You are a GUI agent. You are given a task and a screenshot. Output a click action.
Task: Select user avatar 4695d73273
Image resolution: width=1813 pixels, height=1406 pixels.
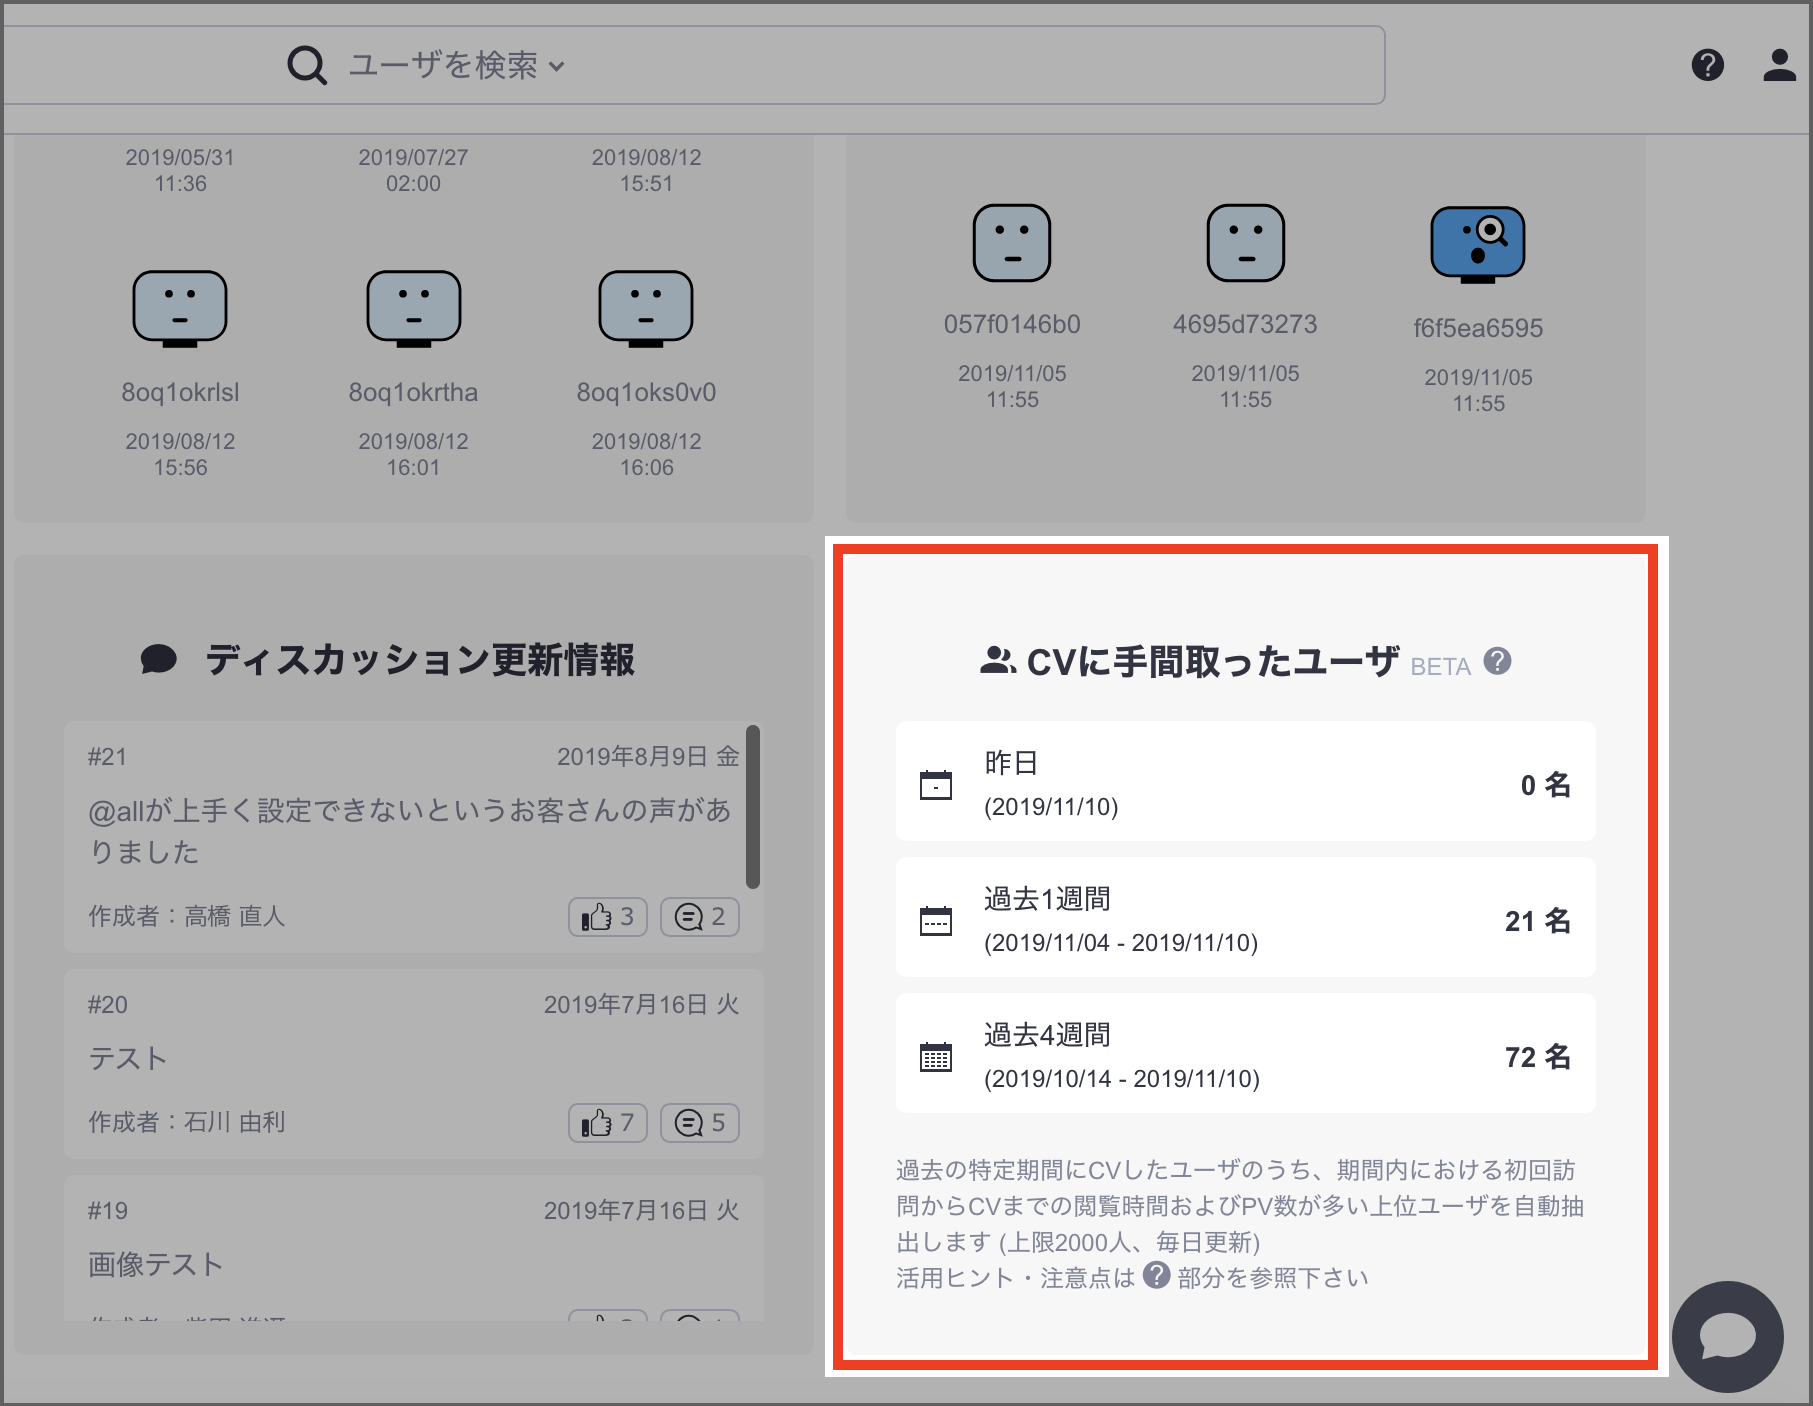[1245, 243]
